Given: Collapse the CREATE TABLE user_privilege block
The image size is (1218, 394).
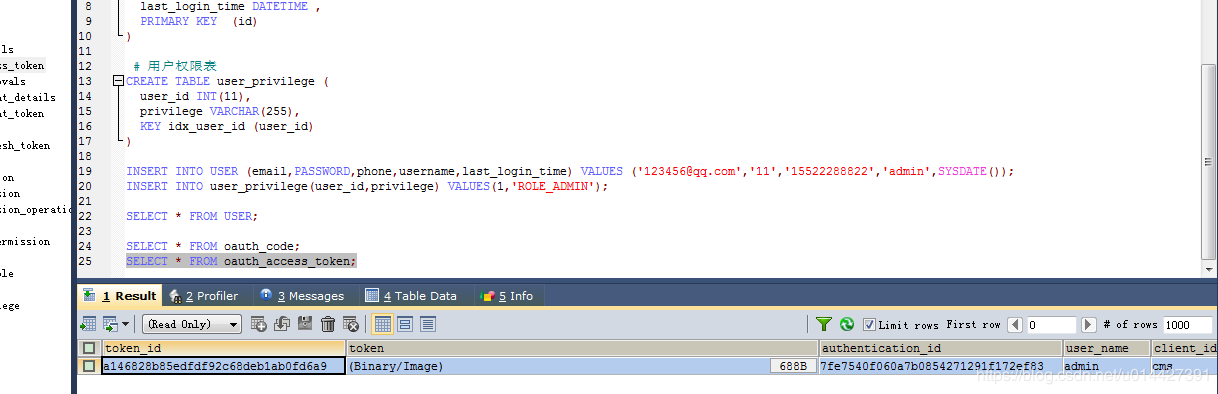Looking at the screenshot, I should point(119,81).
